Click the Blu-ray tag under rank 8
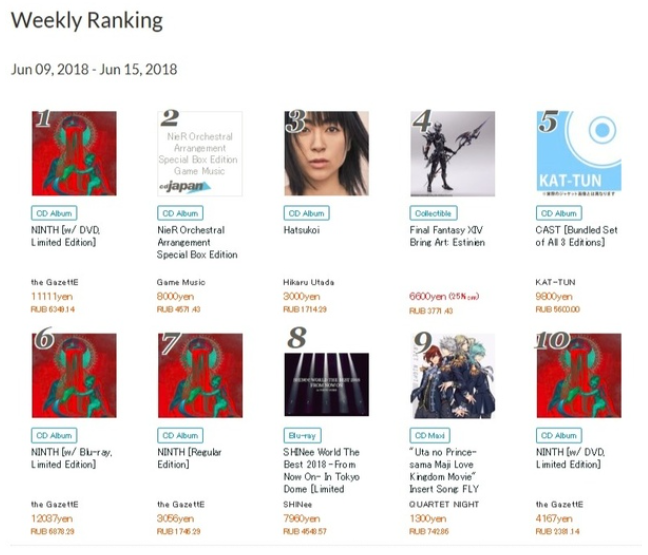This screenshot has width=648, height=555. (x=302, y=436)
